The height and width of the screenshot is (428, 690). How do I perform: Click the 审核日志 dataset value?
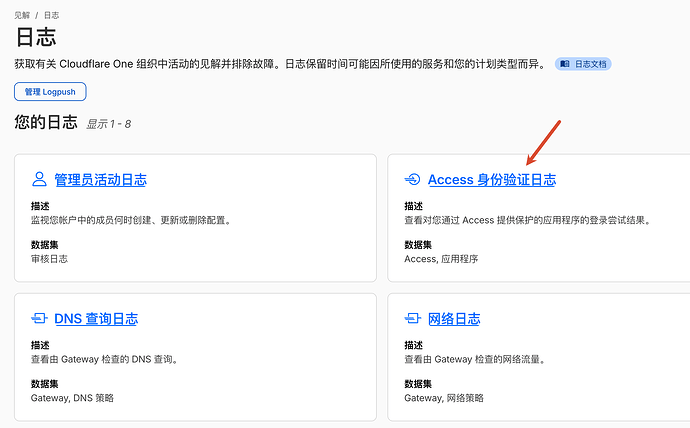tap(49, 259)
